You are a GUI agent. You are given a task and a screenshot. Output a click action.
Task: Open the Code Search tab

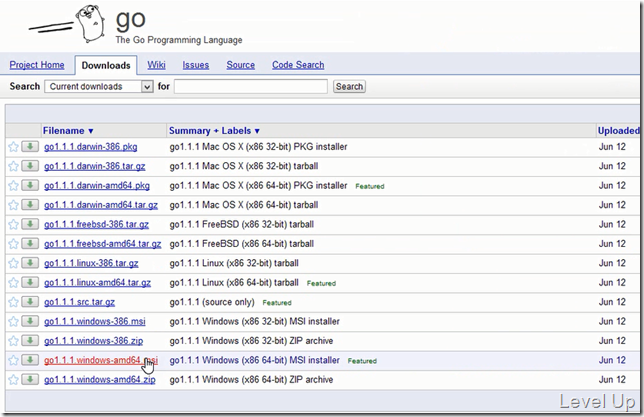point(298,65)
